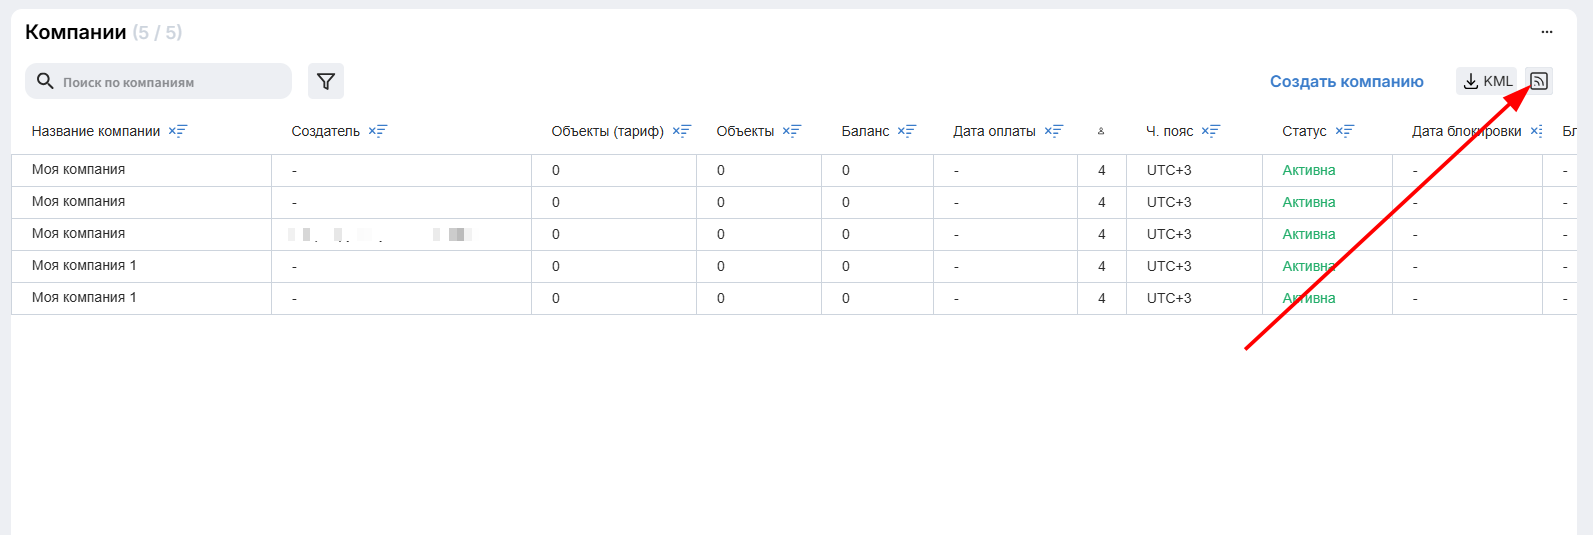The width and height of the screenshot is (1593, 535).
Task: Sort by Дата блокировки header
Action: (1467, 131)
